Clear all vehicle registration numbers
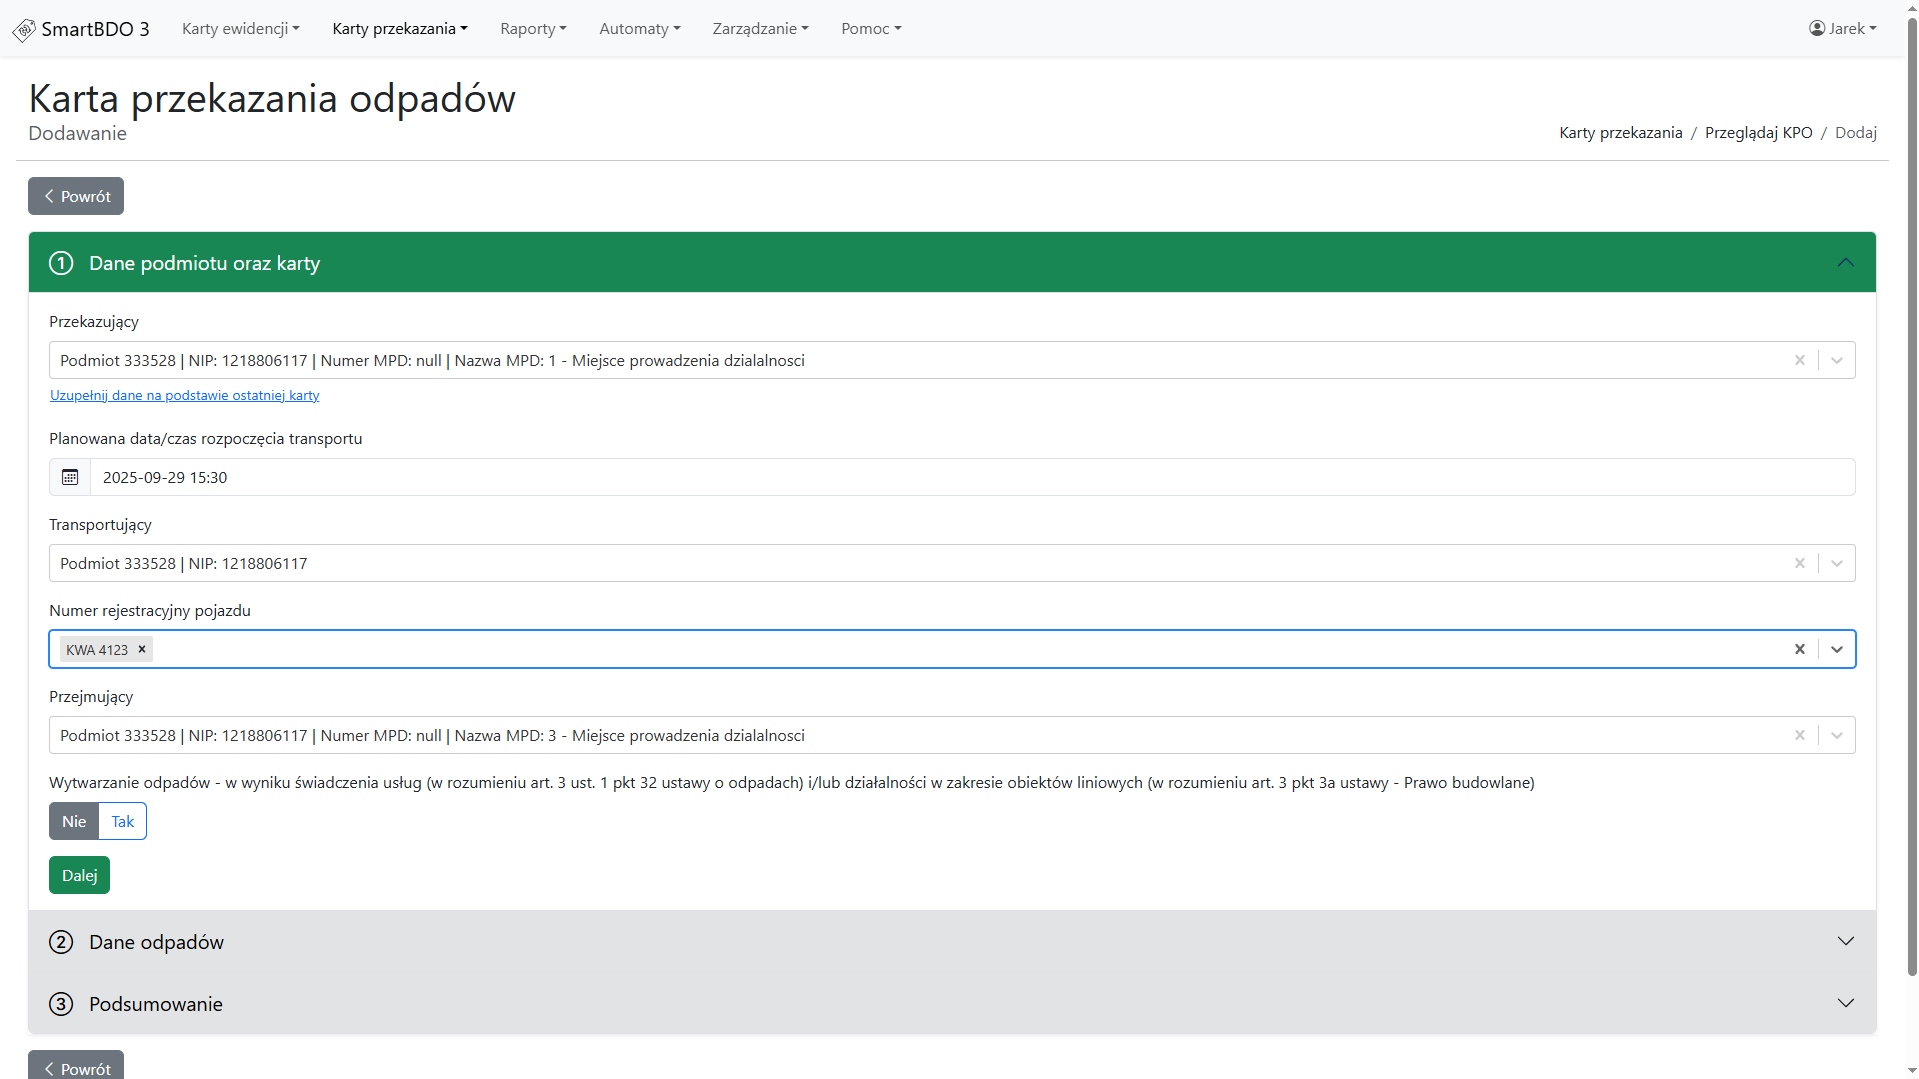This screenshot has height=1079, width=1919. click(1799, 649)
